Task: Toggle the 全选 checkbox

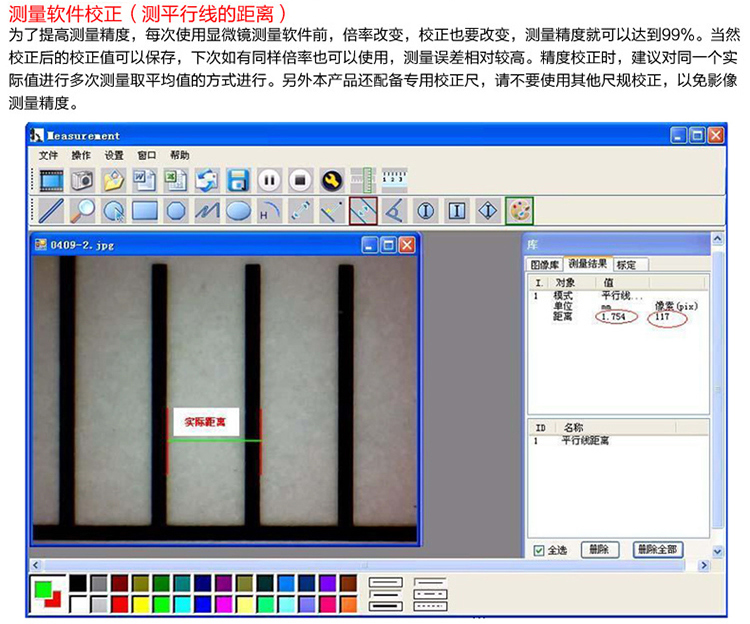Action: pyautogui.click(x=539, y=550)
